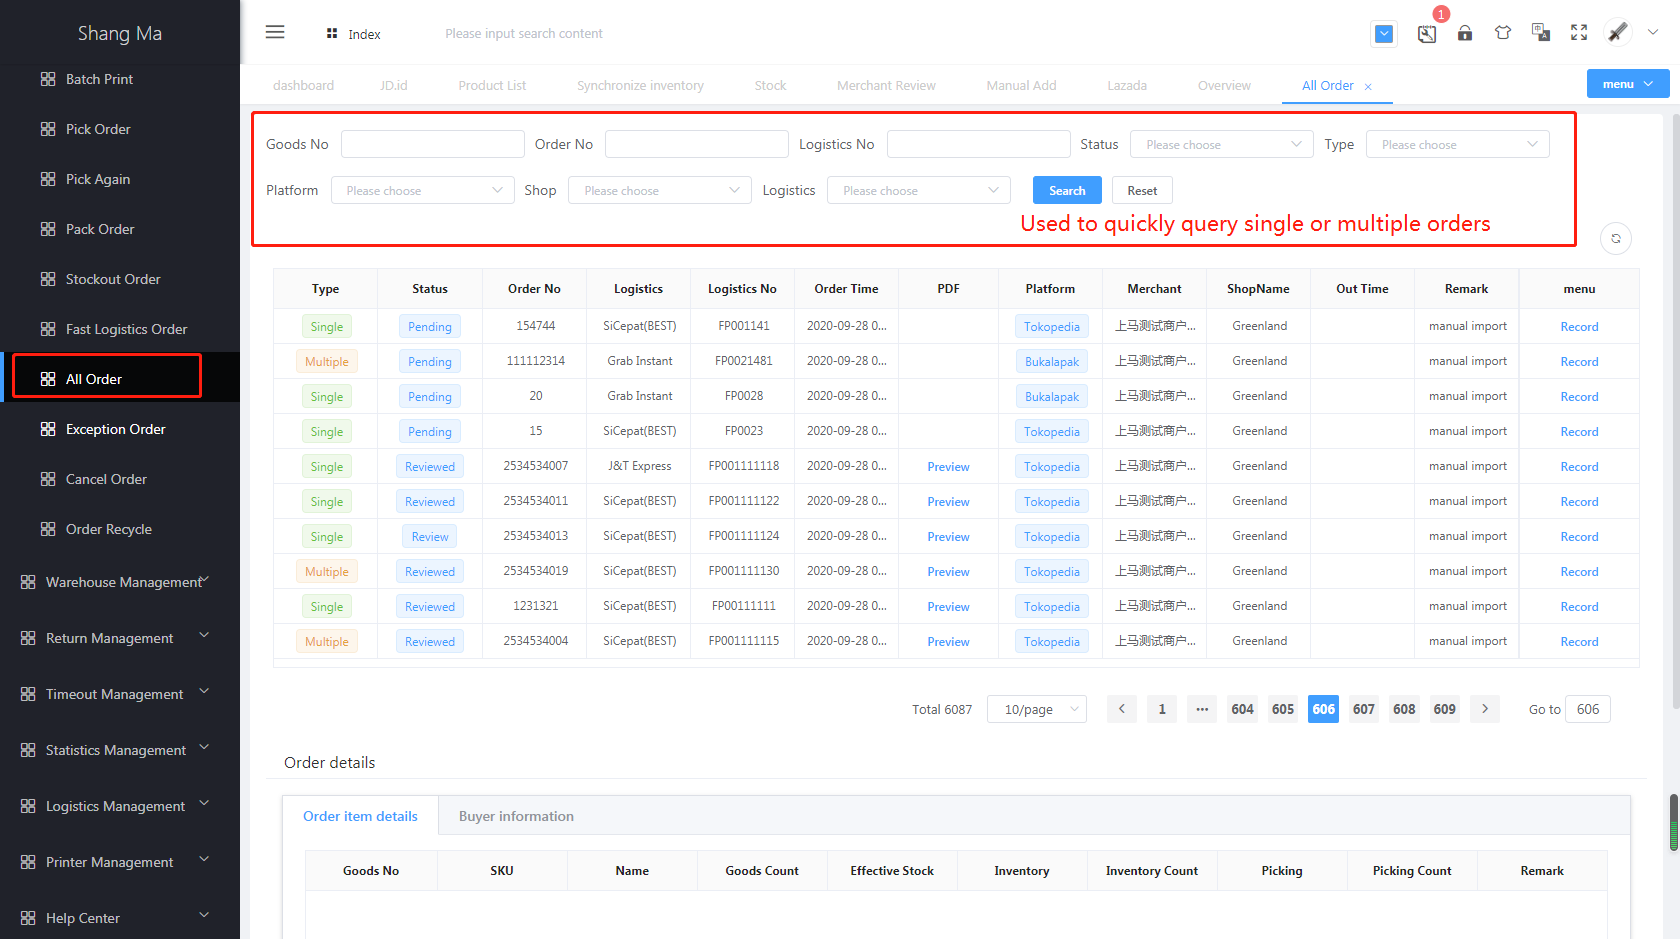Focus the Go to page input
Screen dimensions: 1680x939
point(1588,709)
